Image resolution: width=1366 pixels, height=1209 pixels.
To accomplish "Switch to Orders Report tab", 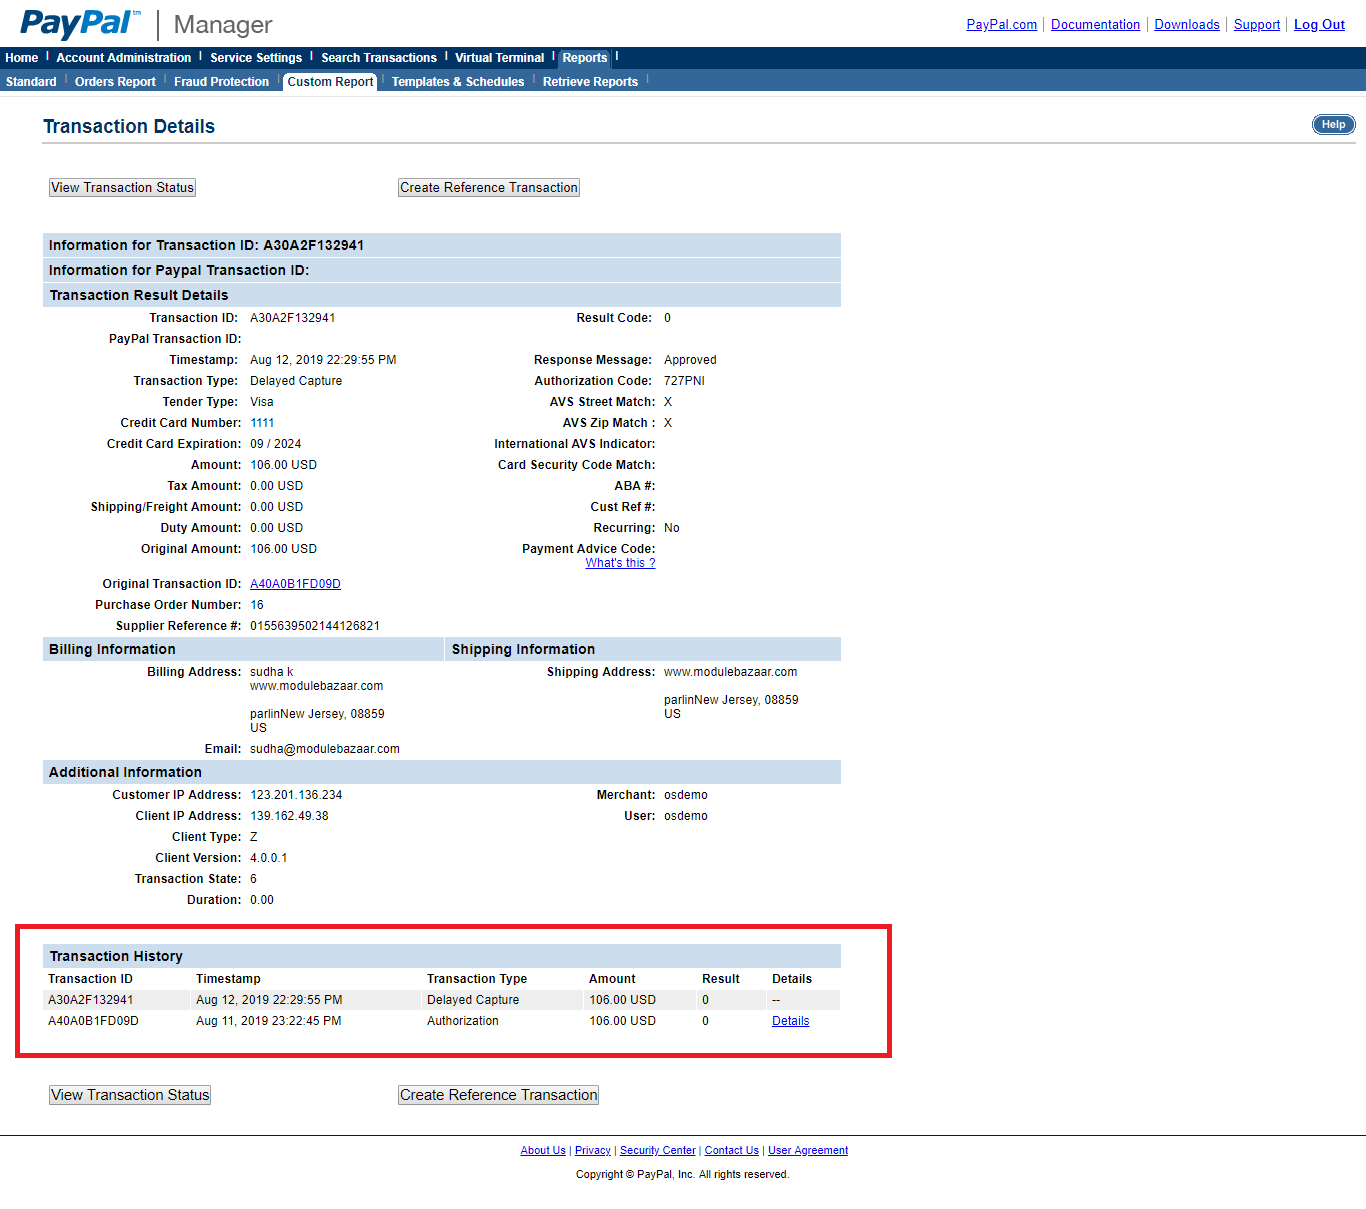I will point(115,82).
